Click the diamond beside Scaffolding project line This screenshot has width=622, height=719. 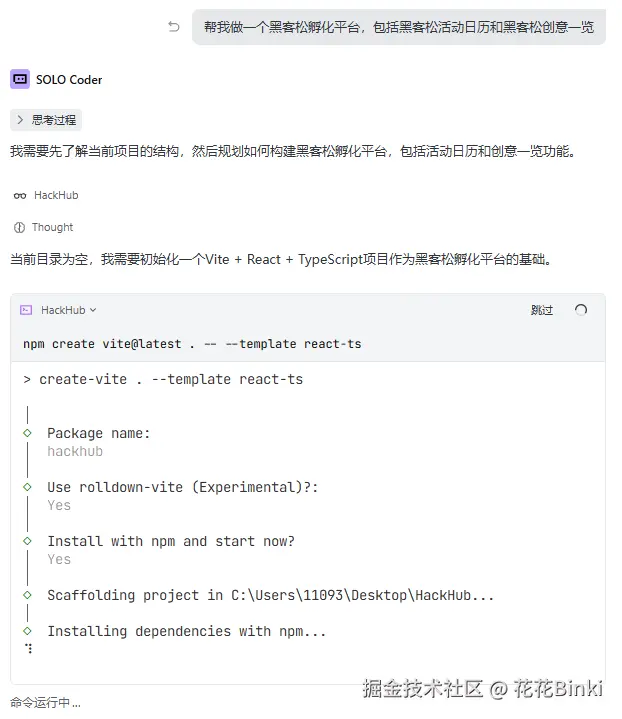(28, 595)
